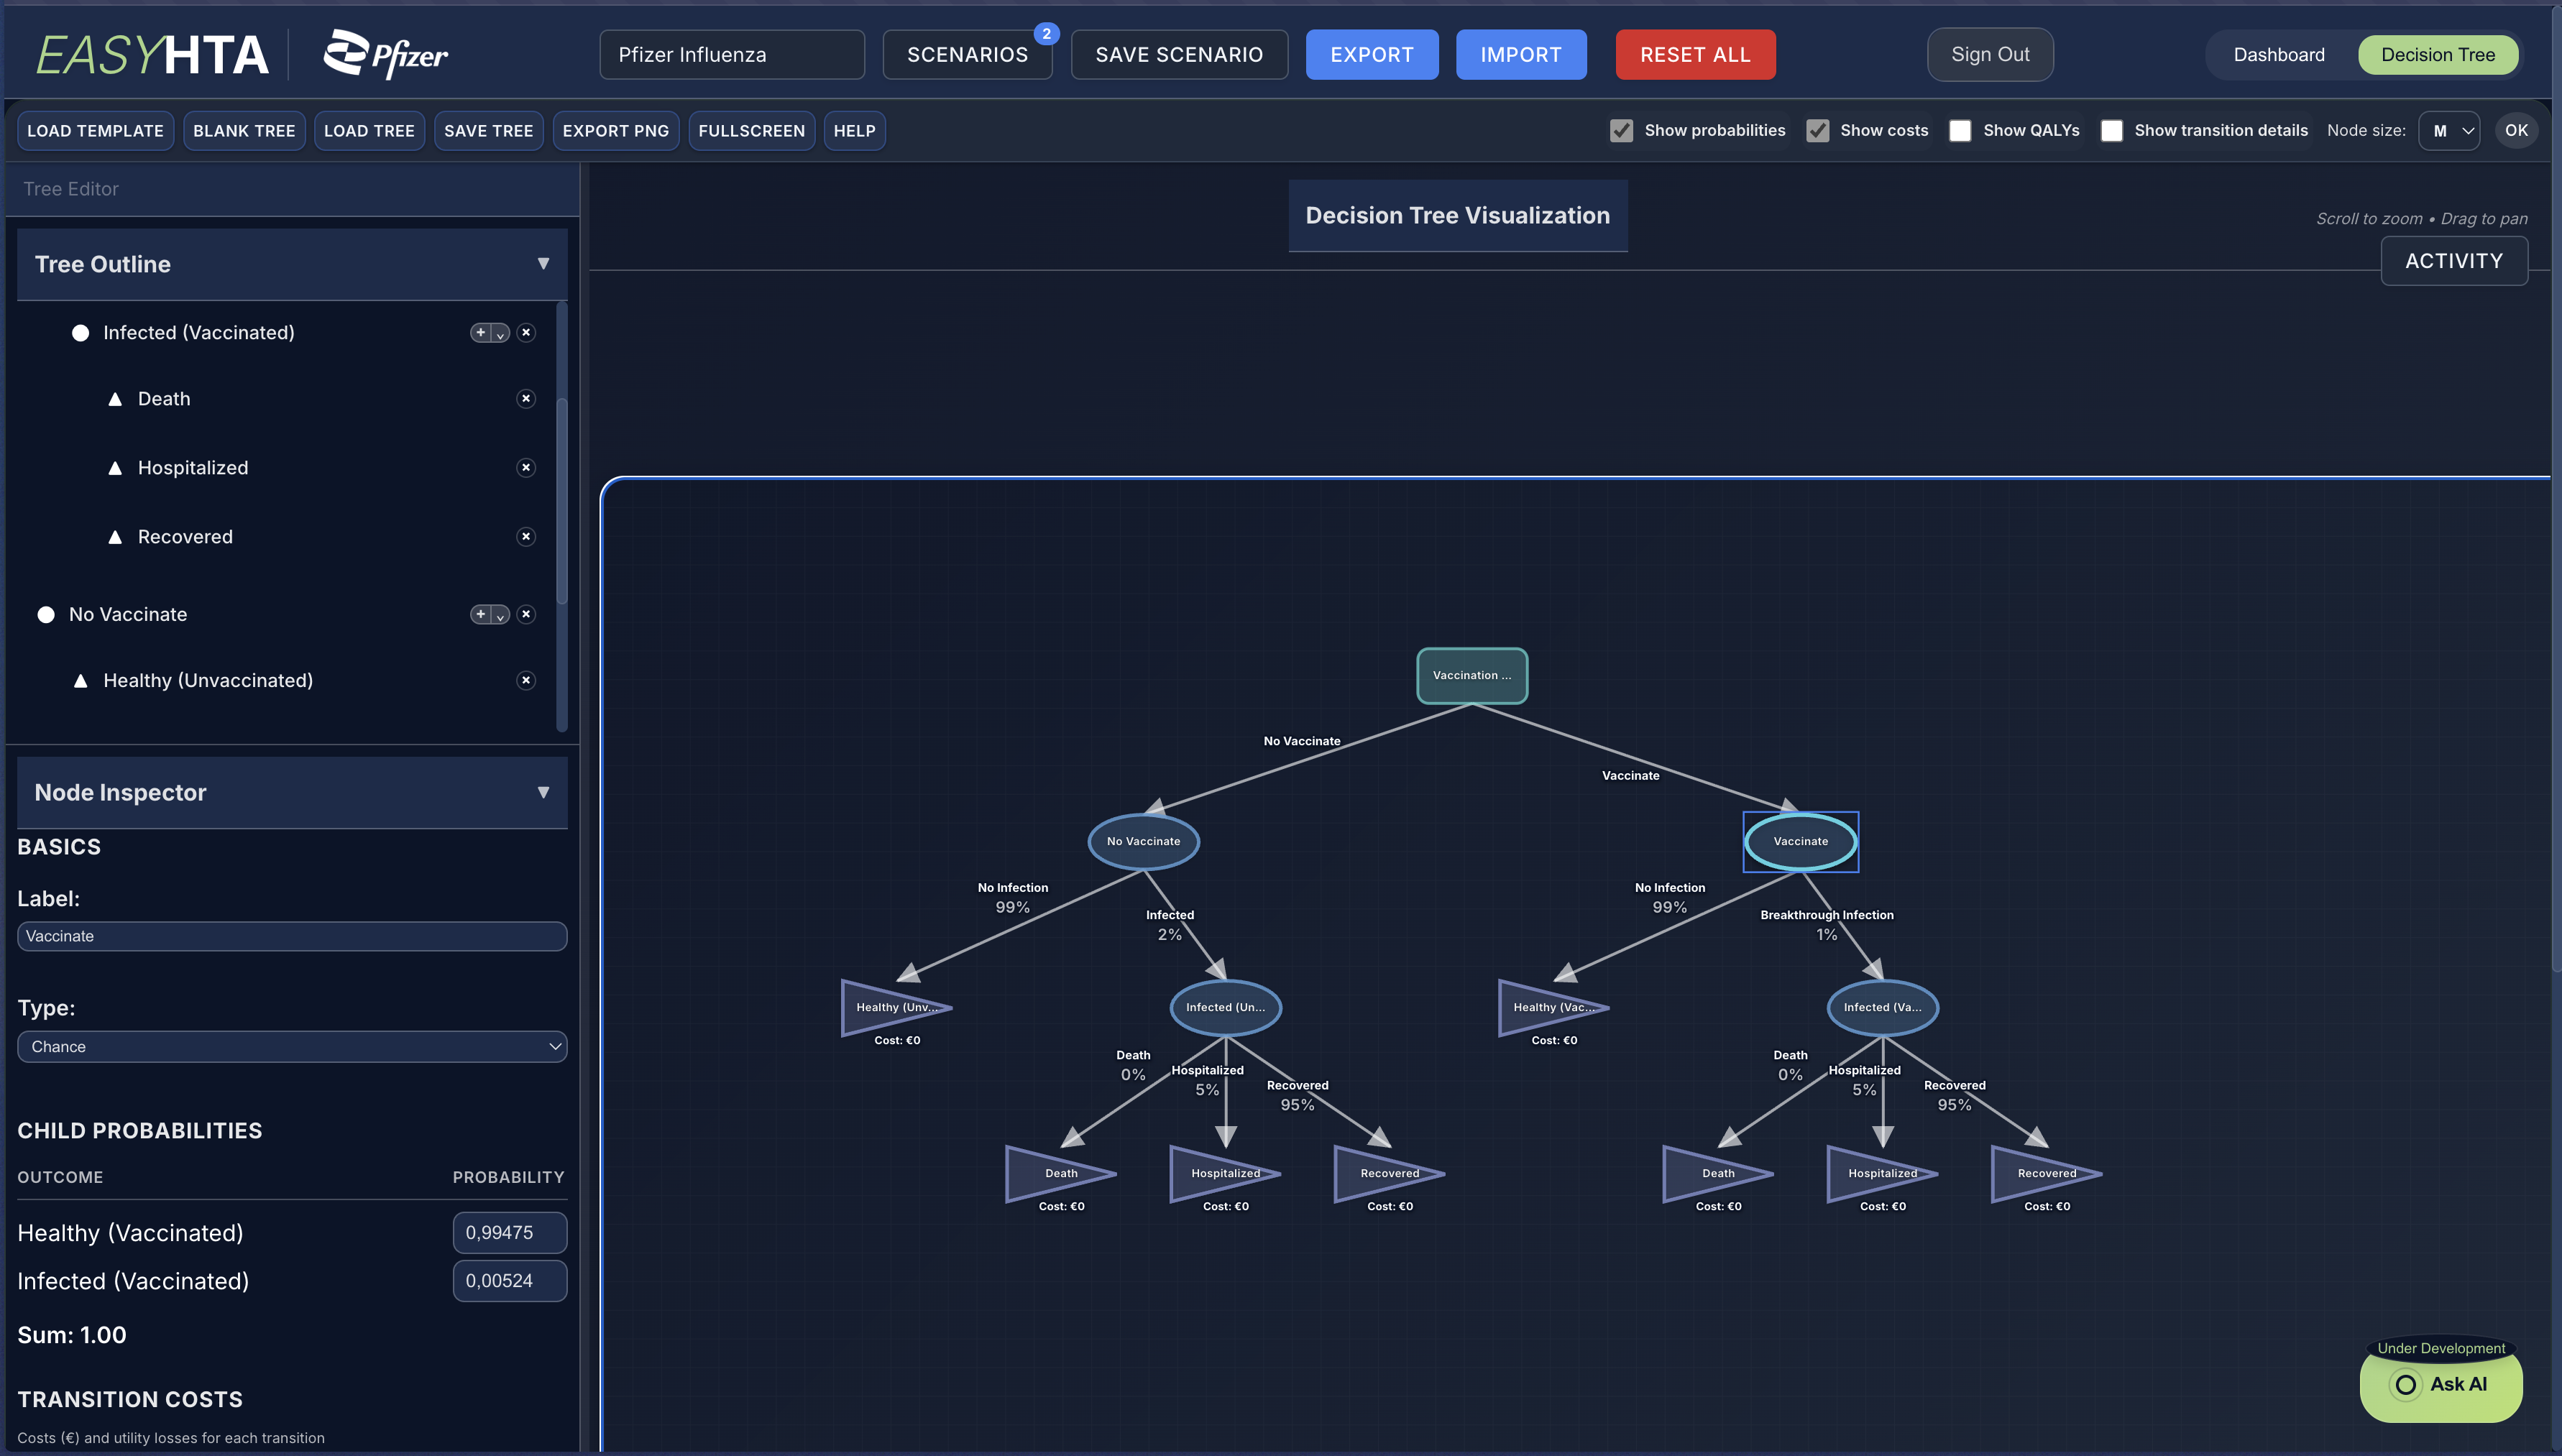
Task: Click the Pfizer Influenza name field
Action: (732, 54)
